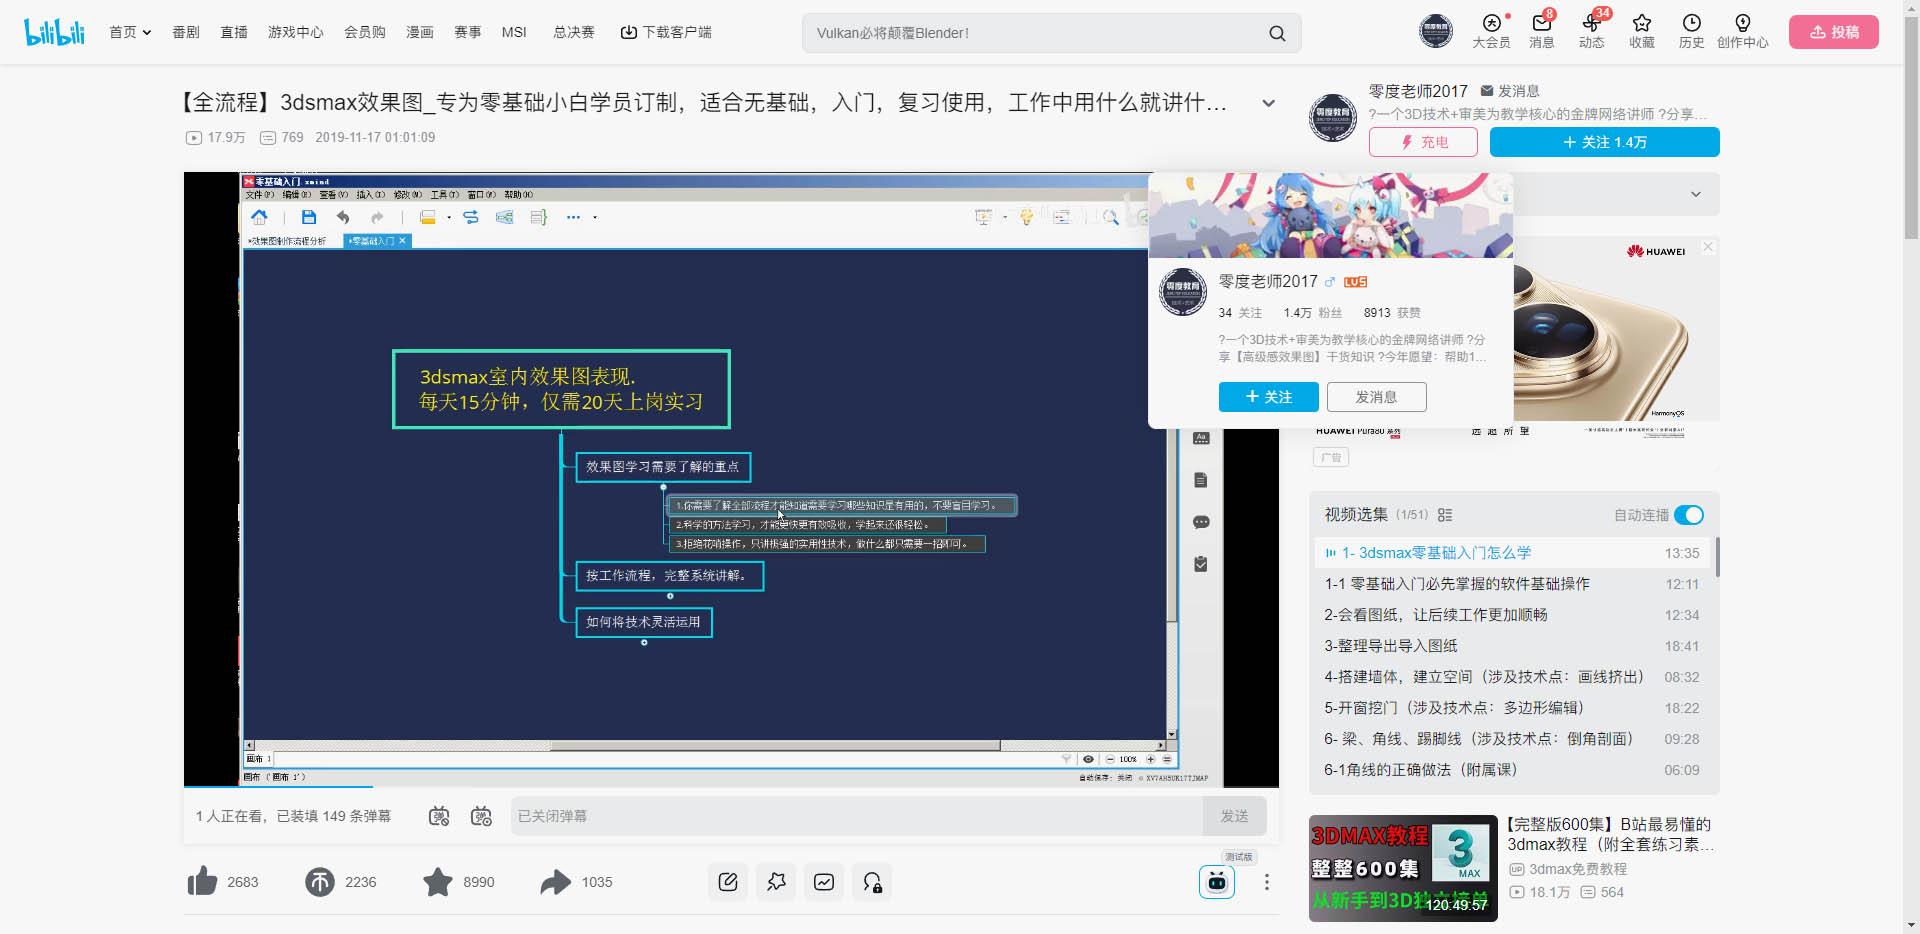Open danmaku settings icon
This screenshot has height=934, width=1920.
pyautogui.click(x=481, y=816)
